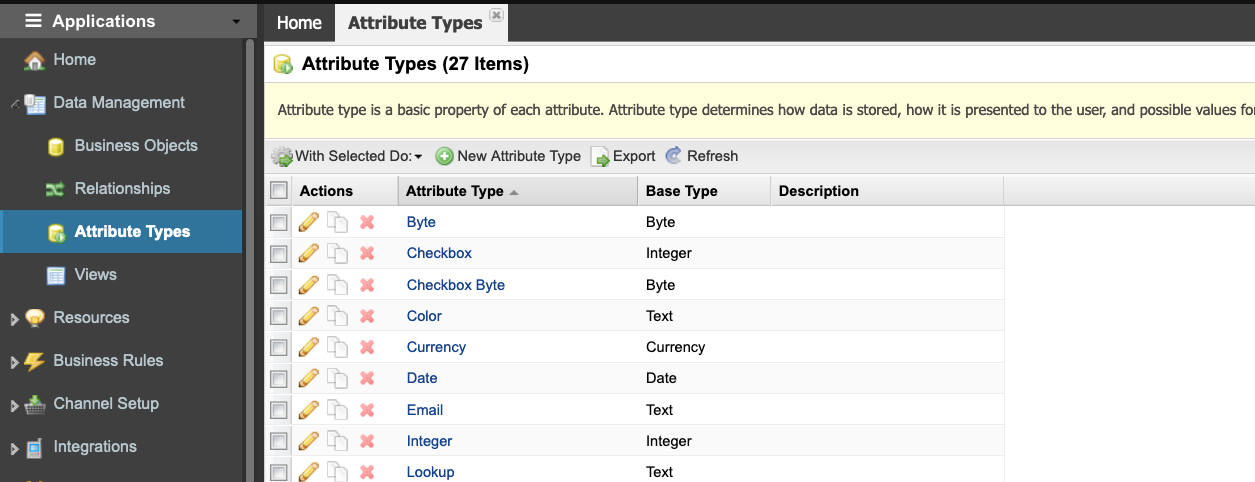Tick the Color row checkbox
Image resolution: width=1255 pixels, height=482 pixels.
[279, 316]
